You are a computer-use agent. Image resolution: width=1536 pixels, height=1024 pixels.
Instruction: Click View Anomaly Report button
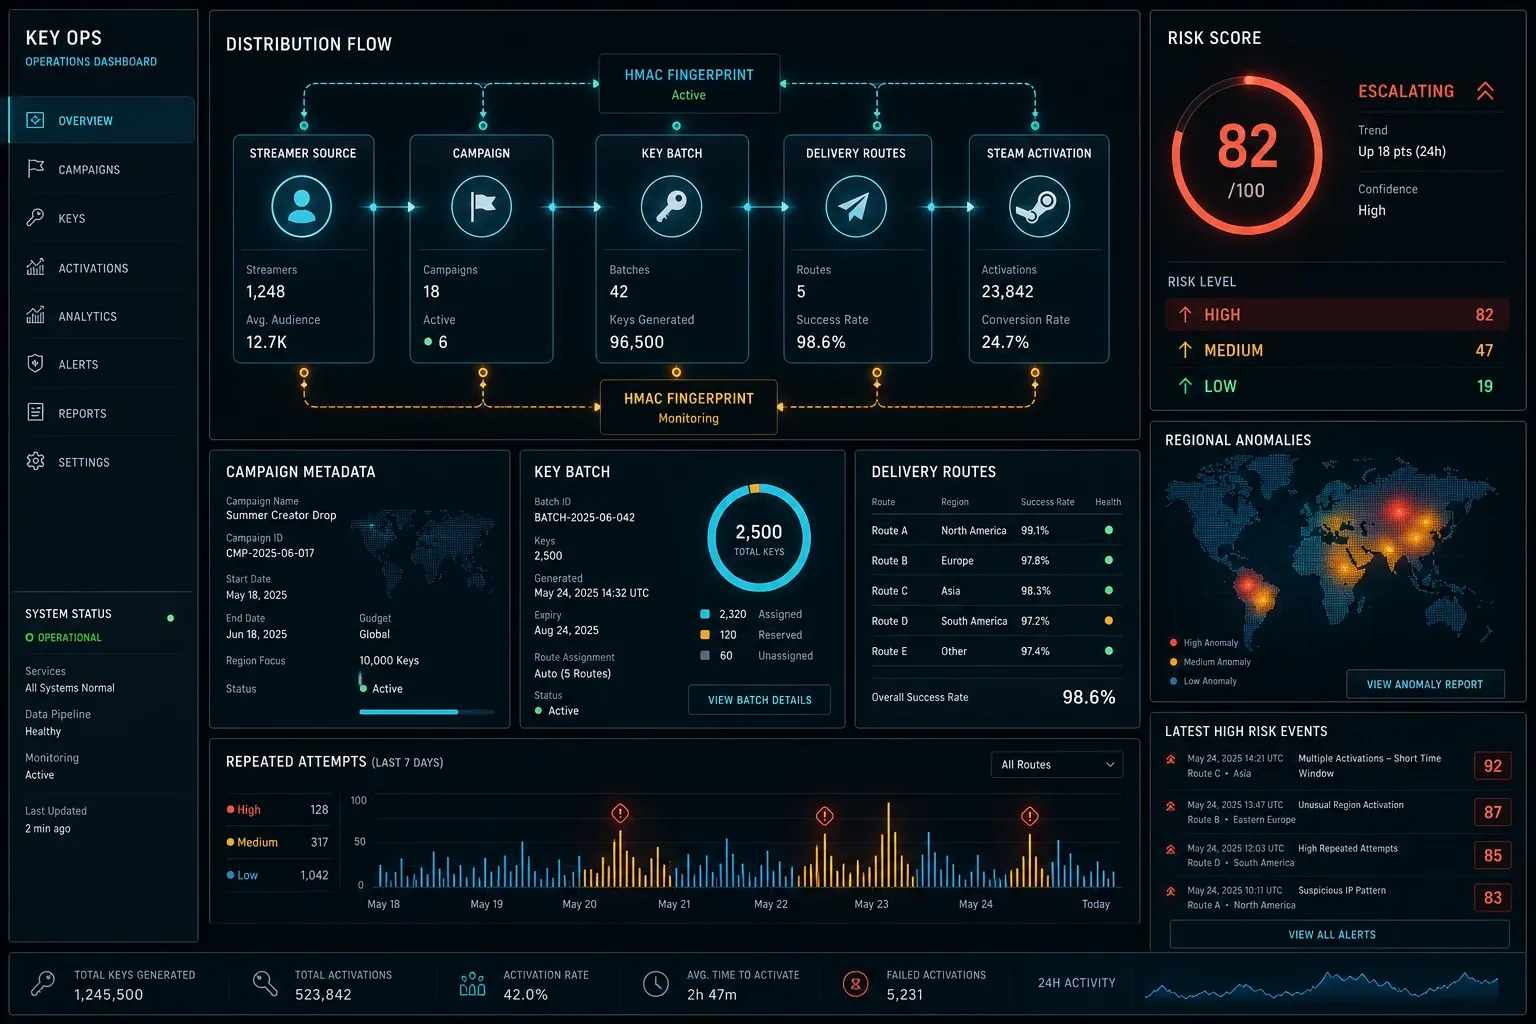1425,684
